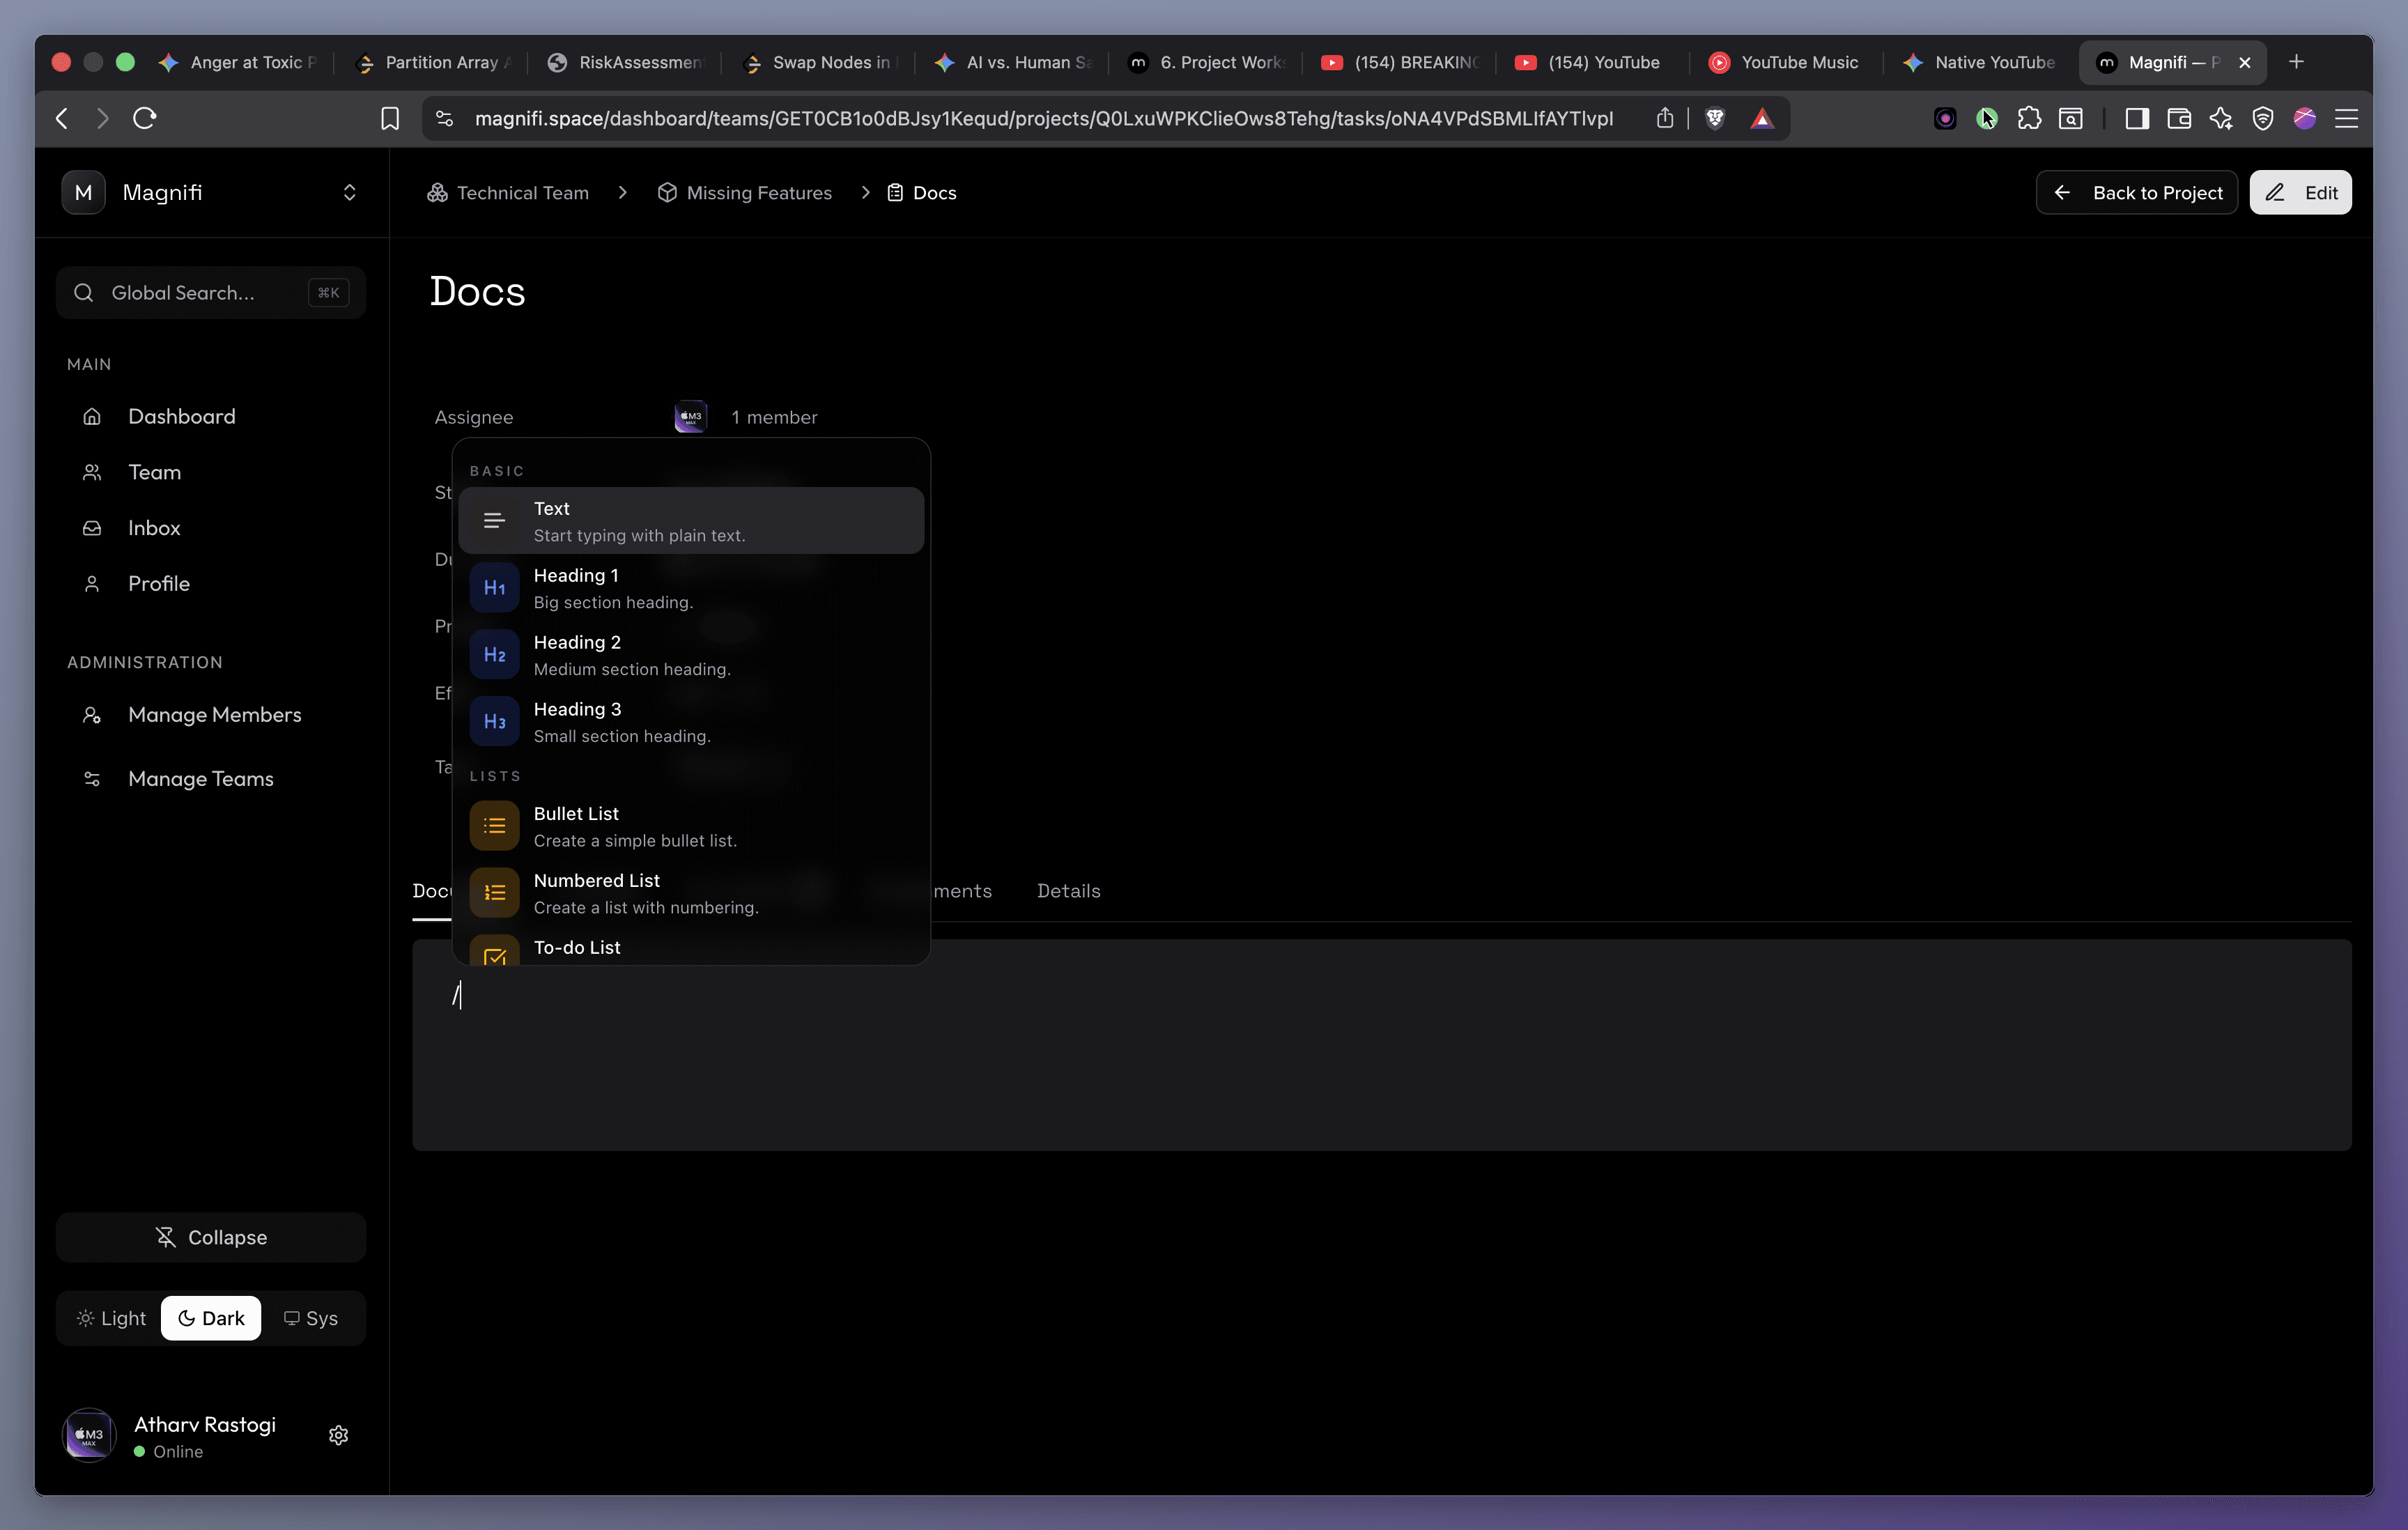Choose the H3 Heading 3 block icon

coord(494,722)
